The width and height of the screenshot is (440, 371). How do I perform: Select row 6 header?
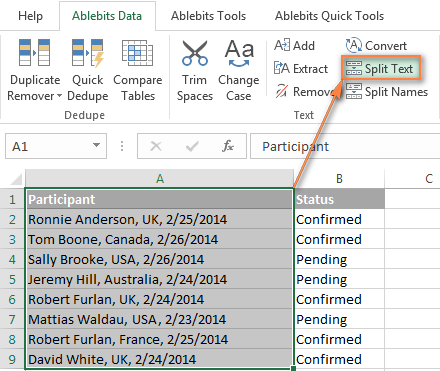point(12,299)
